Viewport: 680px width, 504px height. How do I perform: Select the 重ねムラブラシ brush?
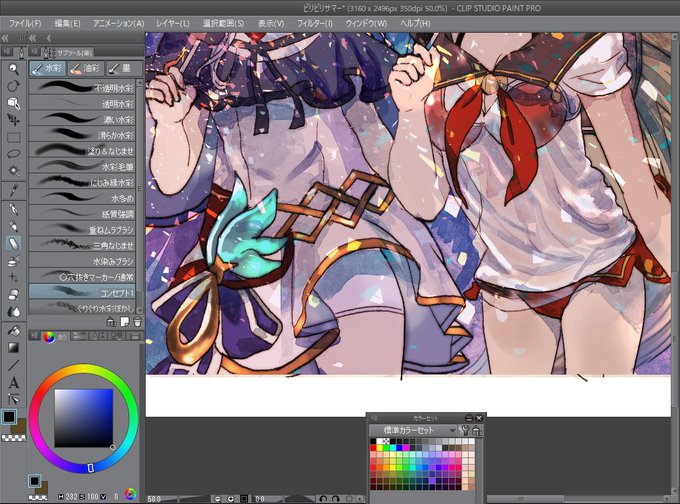[82, 229]
